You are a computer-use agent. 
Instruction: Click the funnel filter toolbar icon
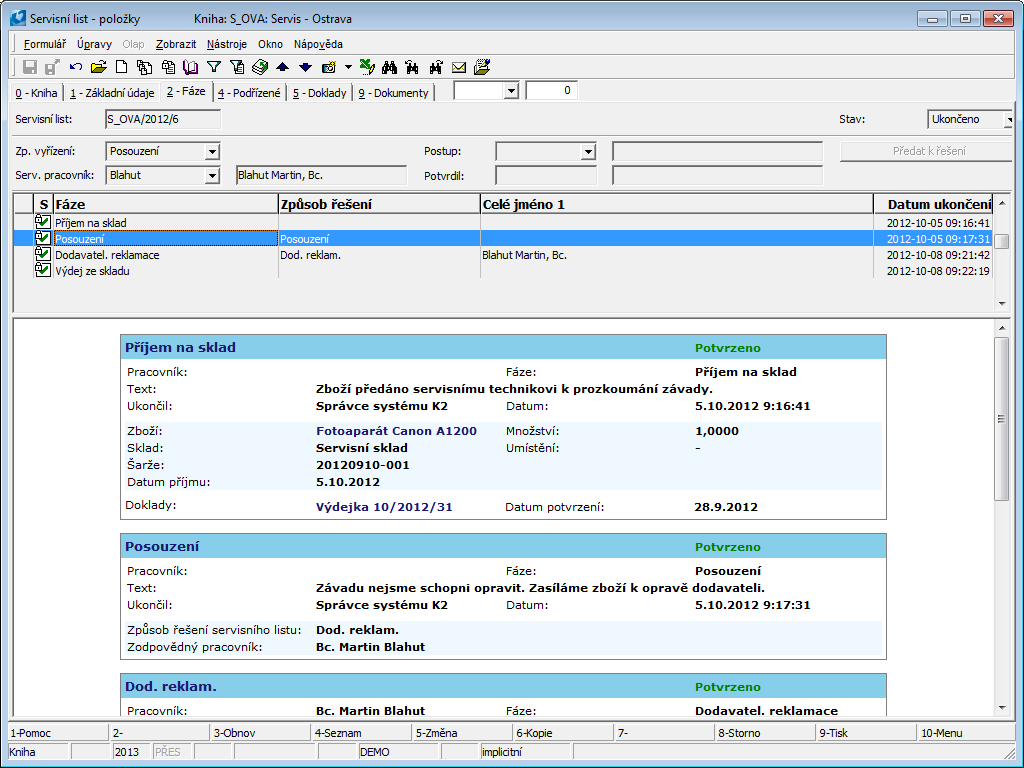213,67
